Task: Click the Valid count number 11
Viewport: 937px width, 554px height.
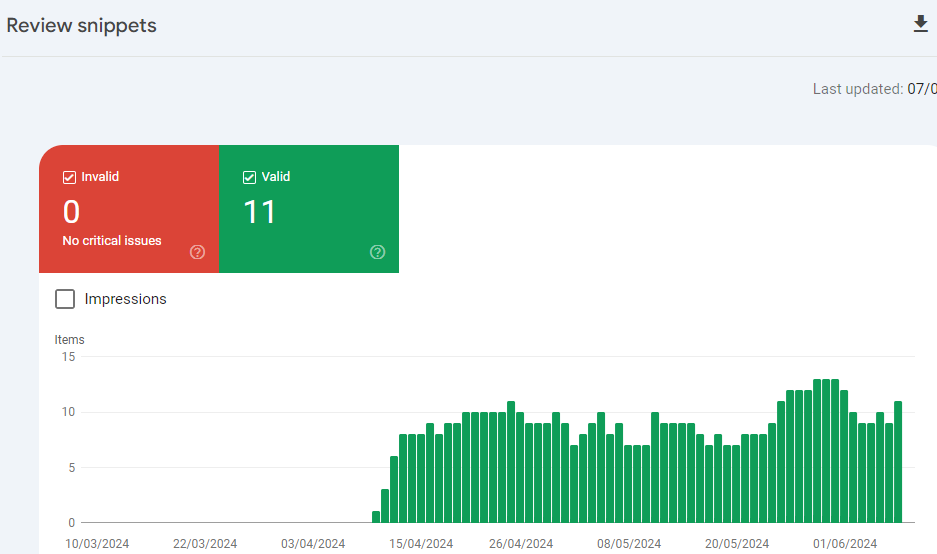Action: click(260, 212)
